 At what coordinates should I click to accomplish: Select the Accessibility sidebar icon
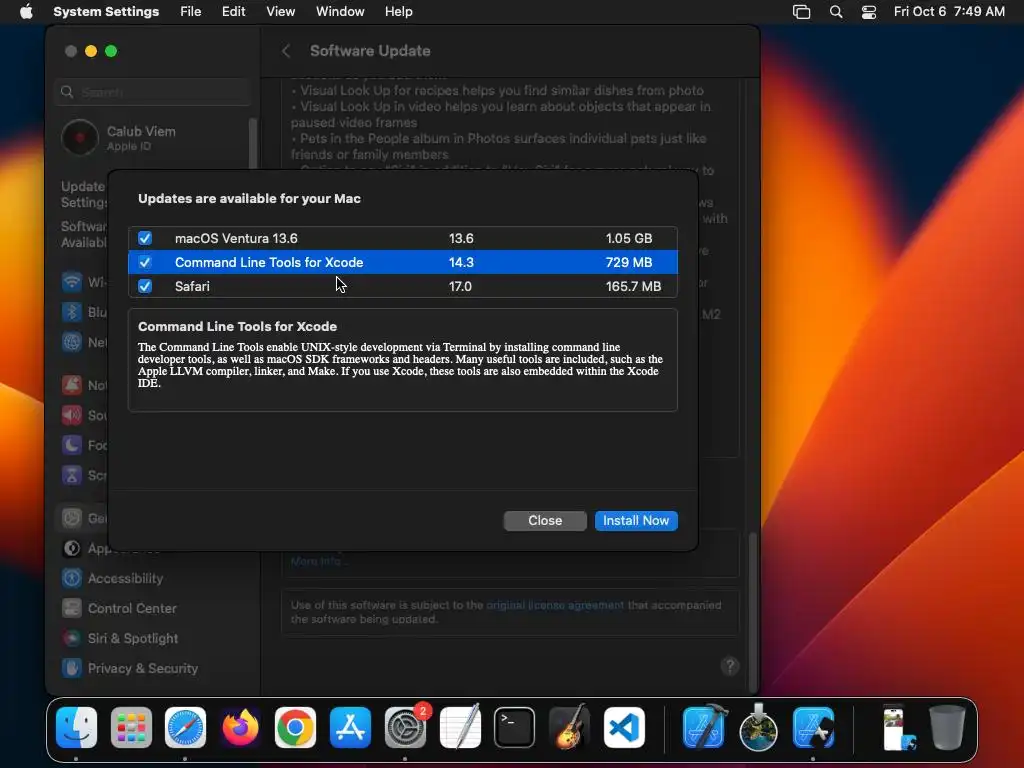pos(72,578)
